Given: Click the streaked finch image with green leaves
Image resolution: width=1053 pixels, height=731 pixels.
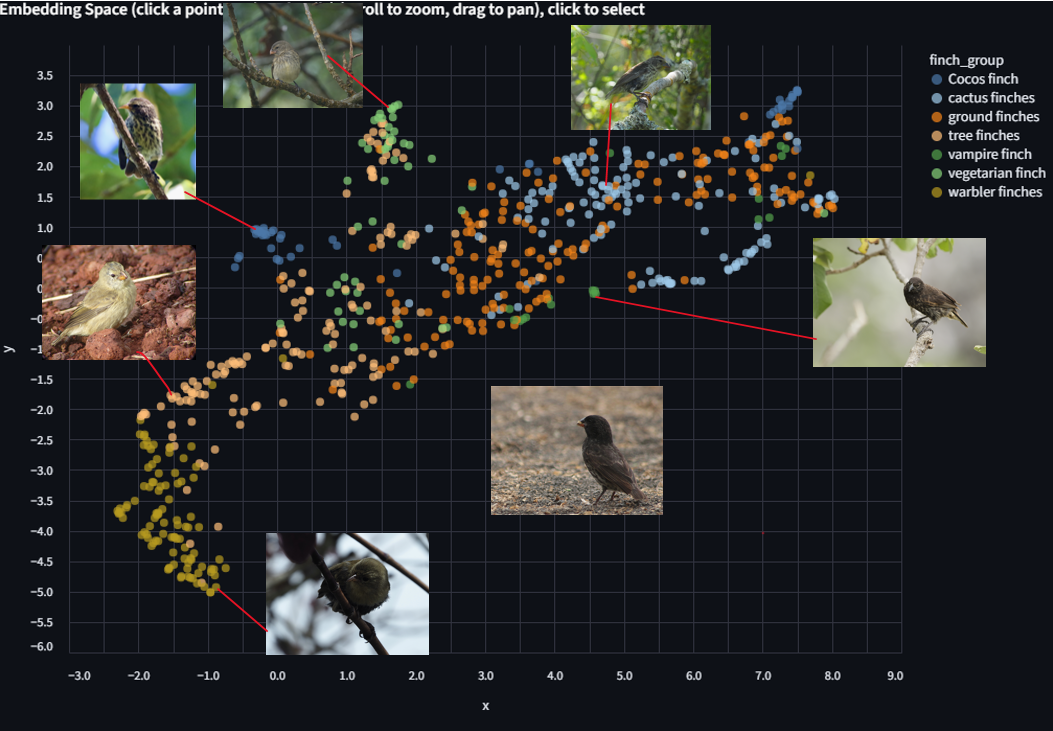Looking at the screenshot, I should [137, 141].
